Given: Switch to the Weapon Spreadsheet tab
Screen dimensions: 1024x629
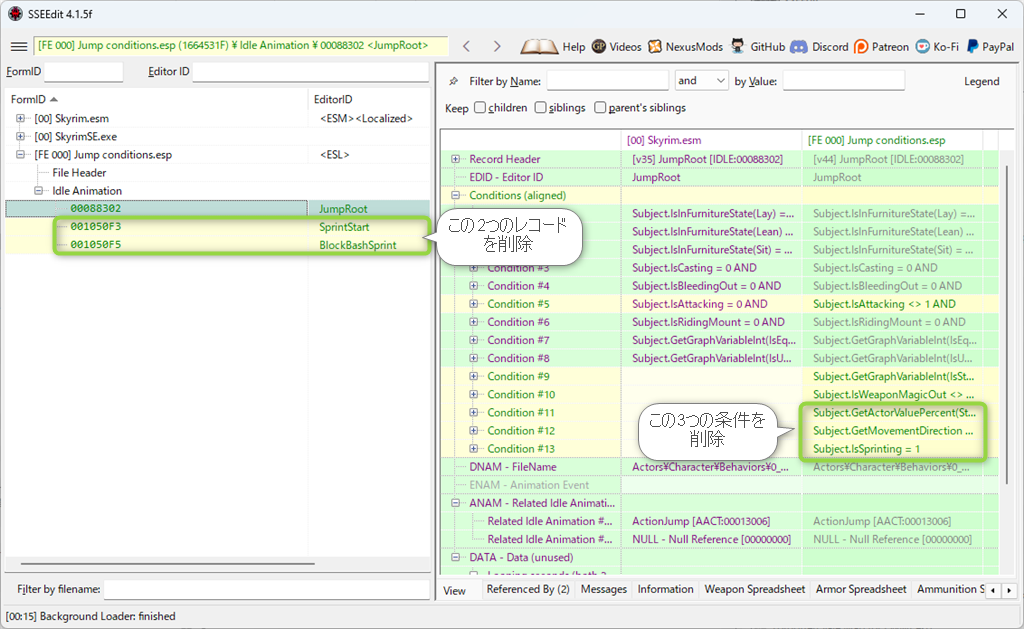Looking at the screenshot, I should 754,589.
